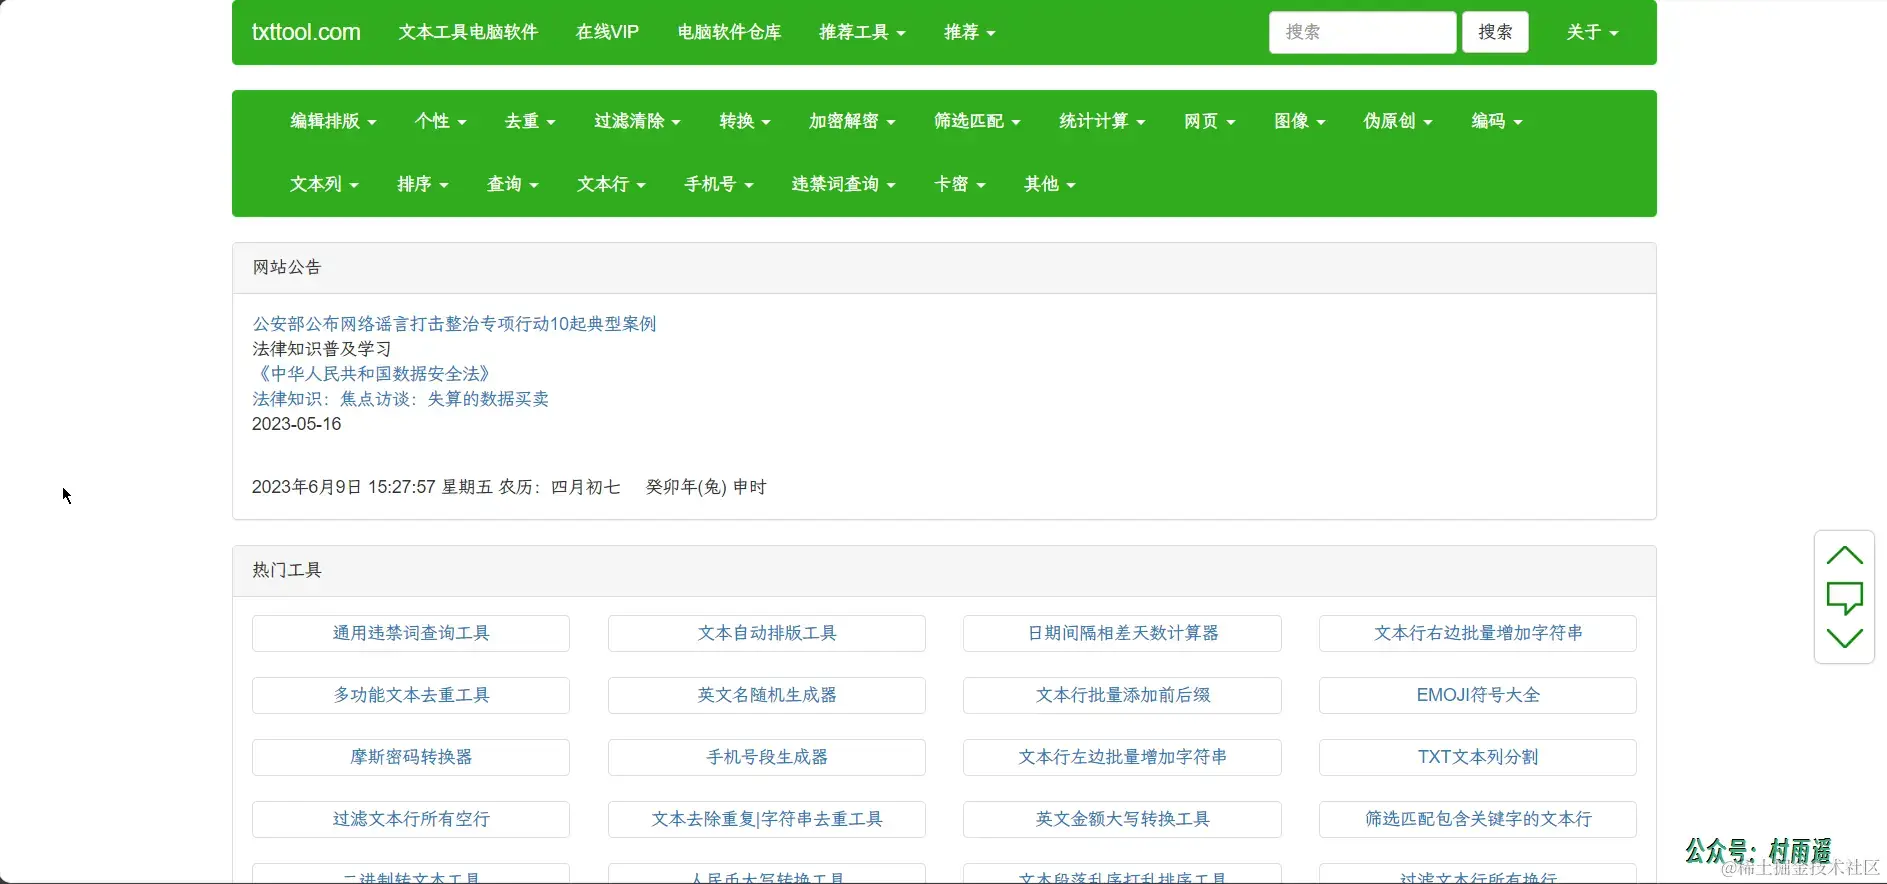
Task: Open TXT文本列分割 tool
Action: click(x=1478, y=757)
